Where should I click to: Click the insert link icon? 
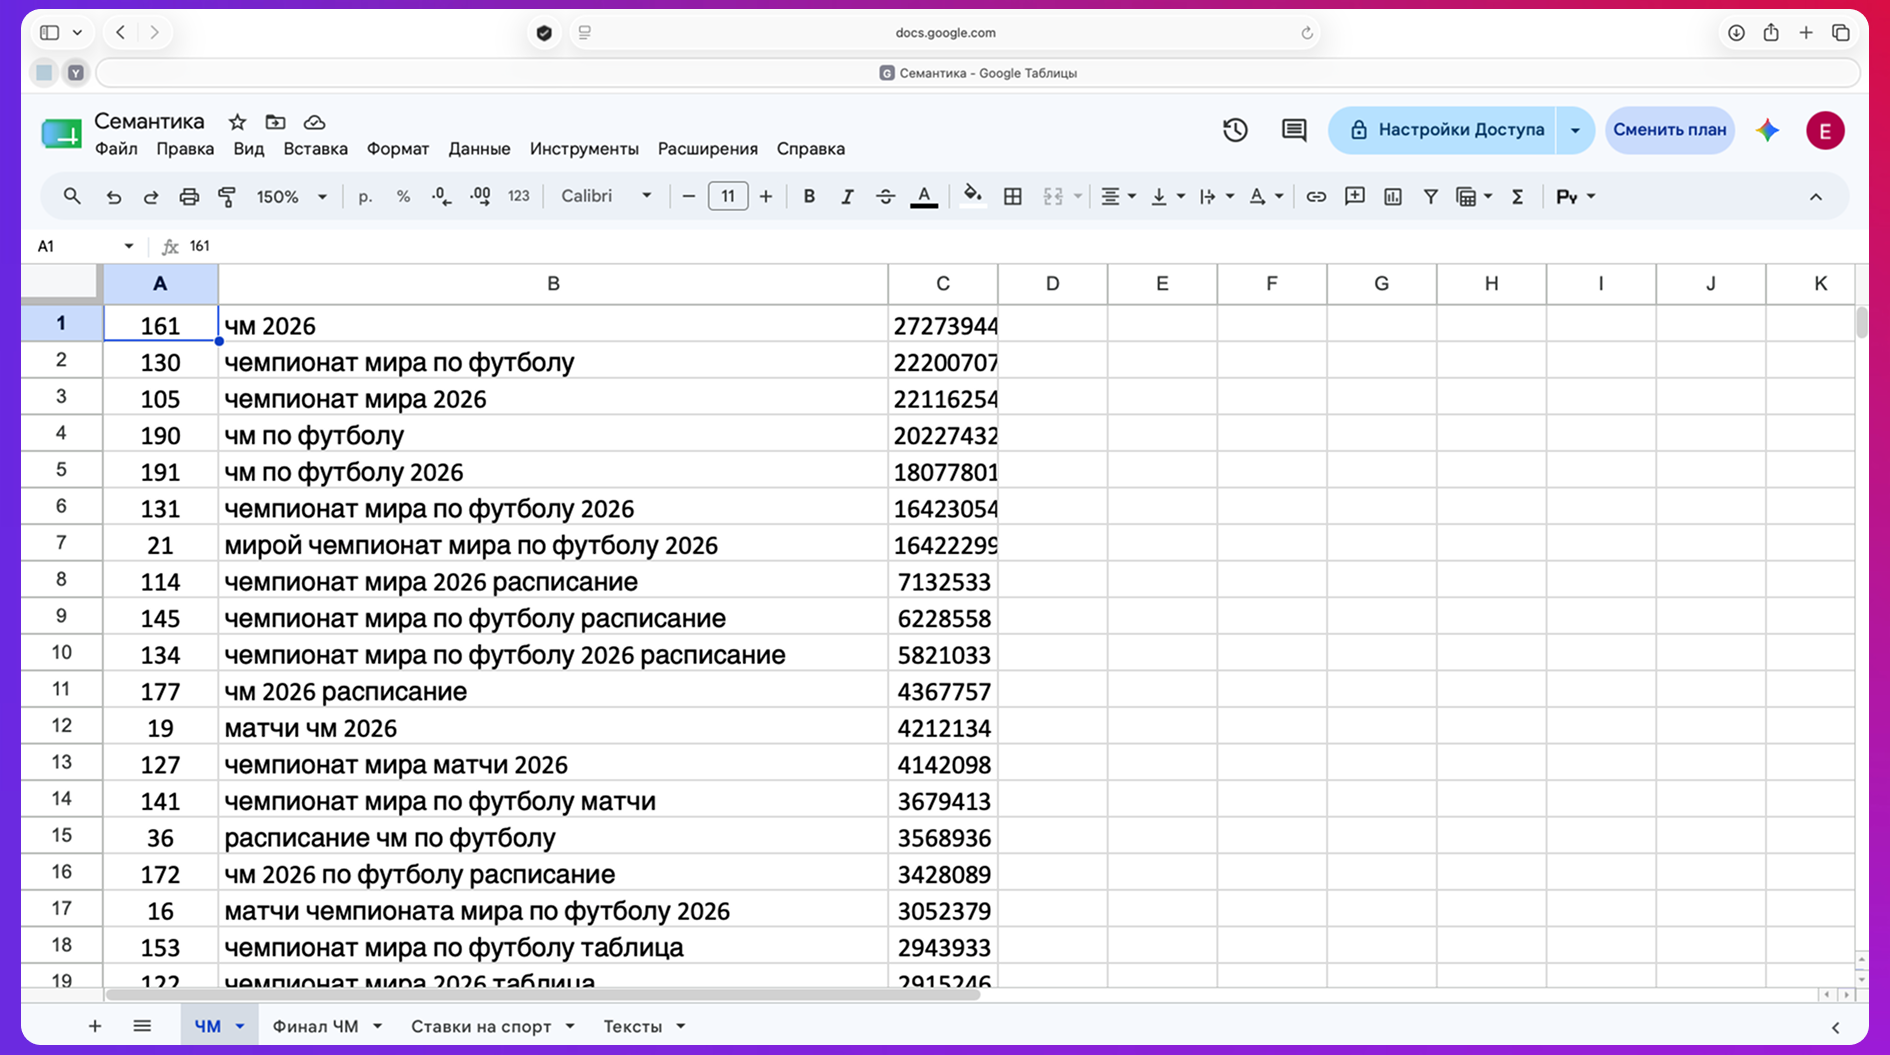[1316, 197]
